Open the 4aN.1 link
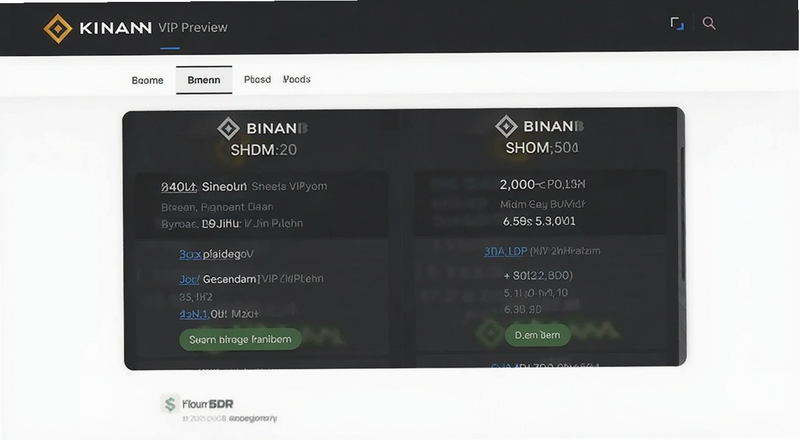This screenshot has height=440, width=800. pos(193,314)
